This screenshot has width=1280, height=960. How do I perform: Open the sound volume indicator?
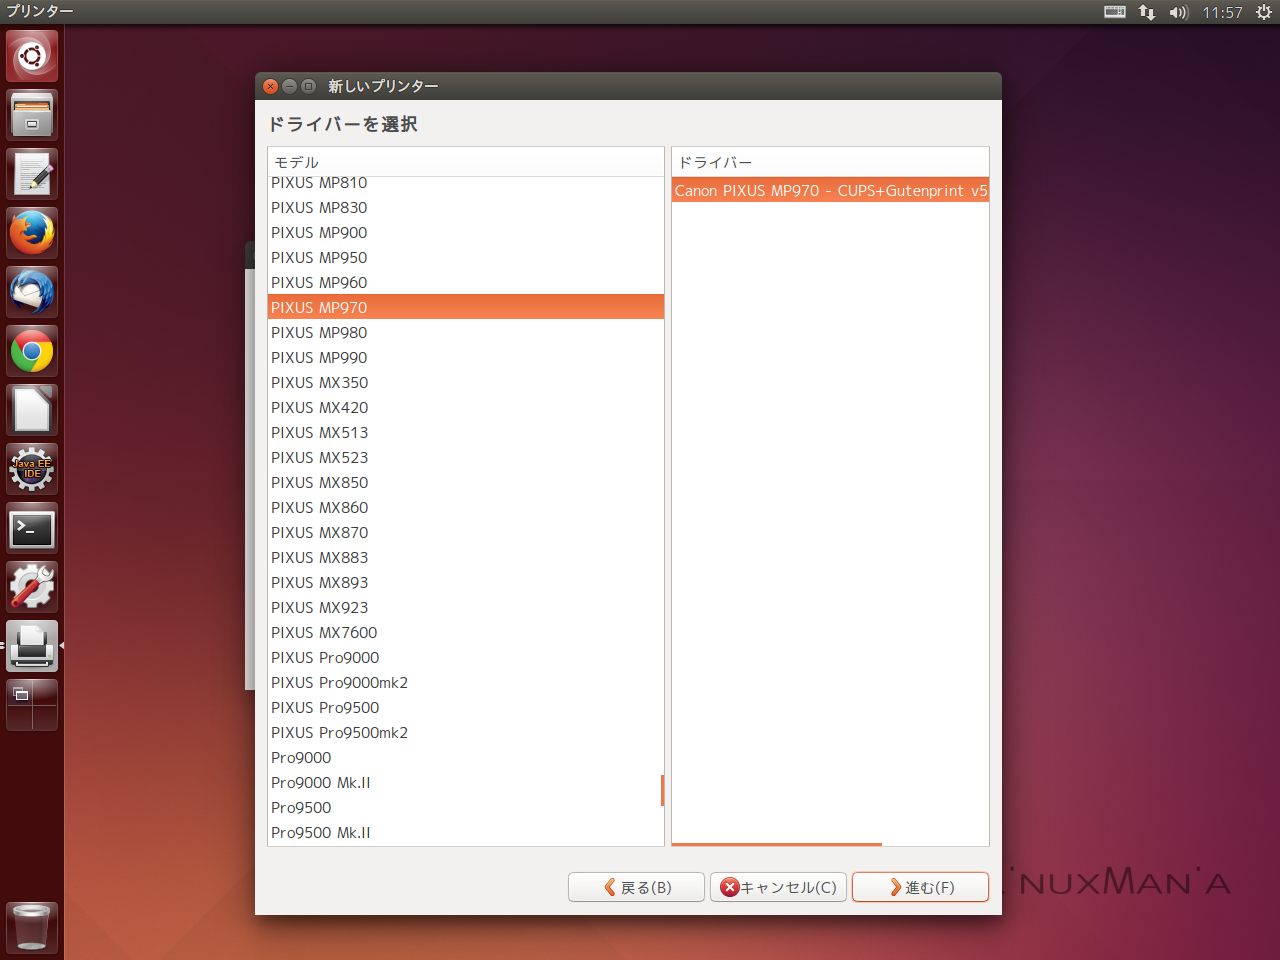(x=1178, y=12)
